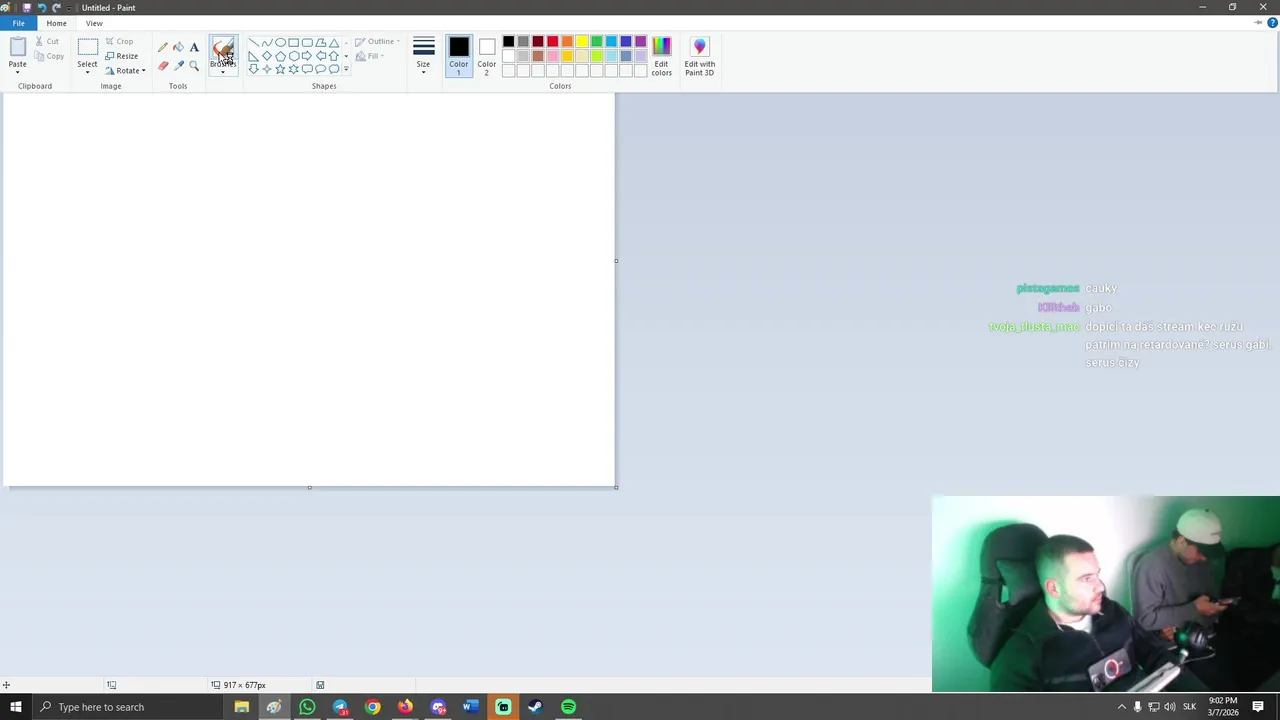This screenshot has height=720, width=1280.
Task: Click the SLK keyboard language indicator
Action: (1189, 707)
